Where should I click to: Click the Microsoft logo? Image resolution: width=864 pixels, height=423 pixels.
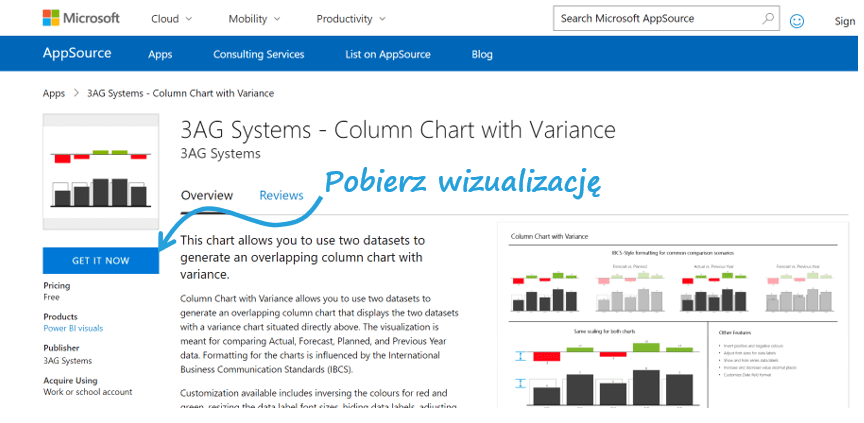click(81, 18)
